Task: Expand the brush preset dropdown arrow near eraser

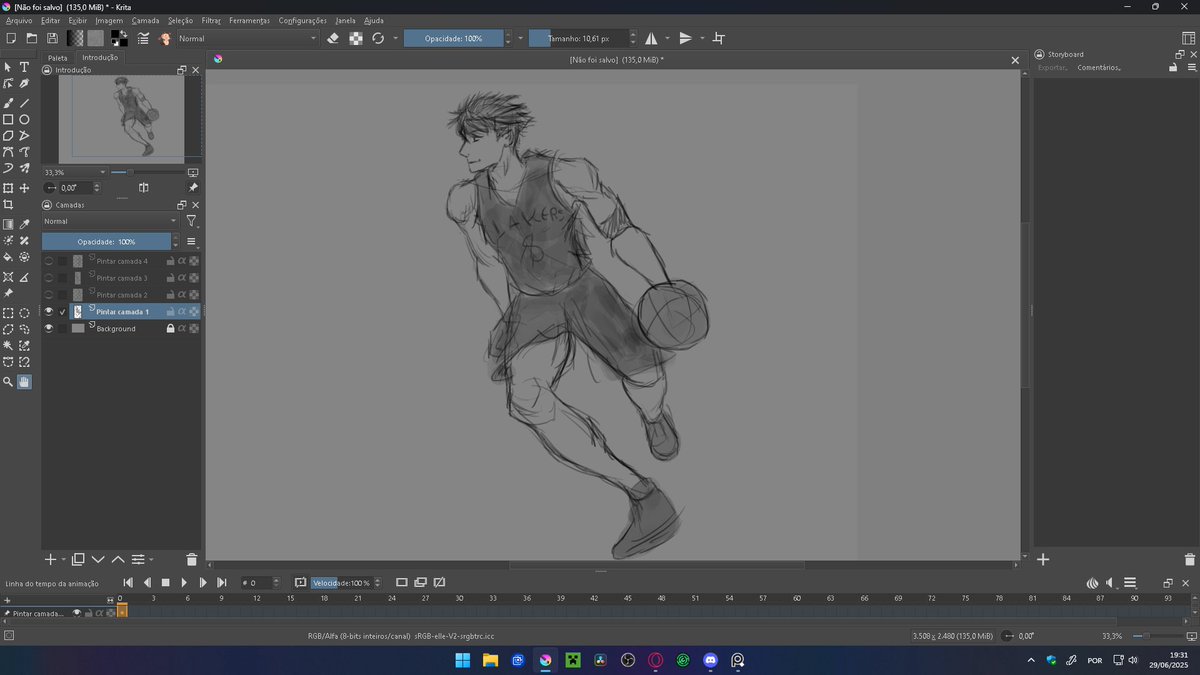Action: 396,38
